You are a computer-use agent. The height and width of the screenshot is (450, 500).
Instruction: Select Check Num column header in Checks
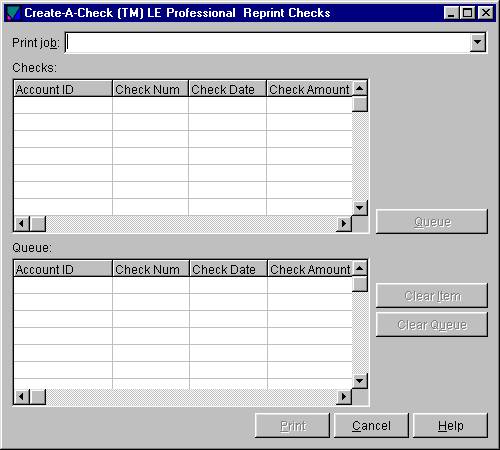150,89
